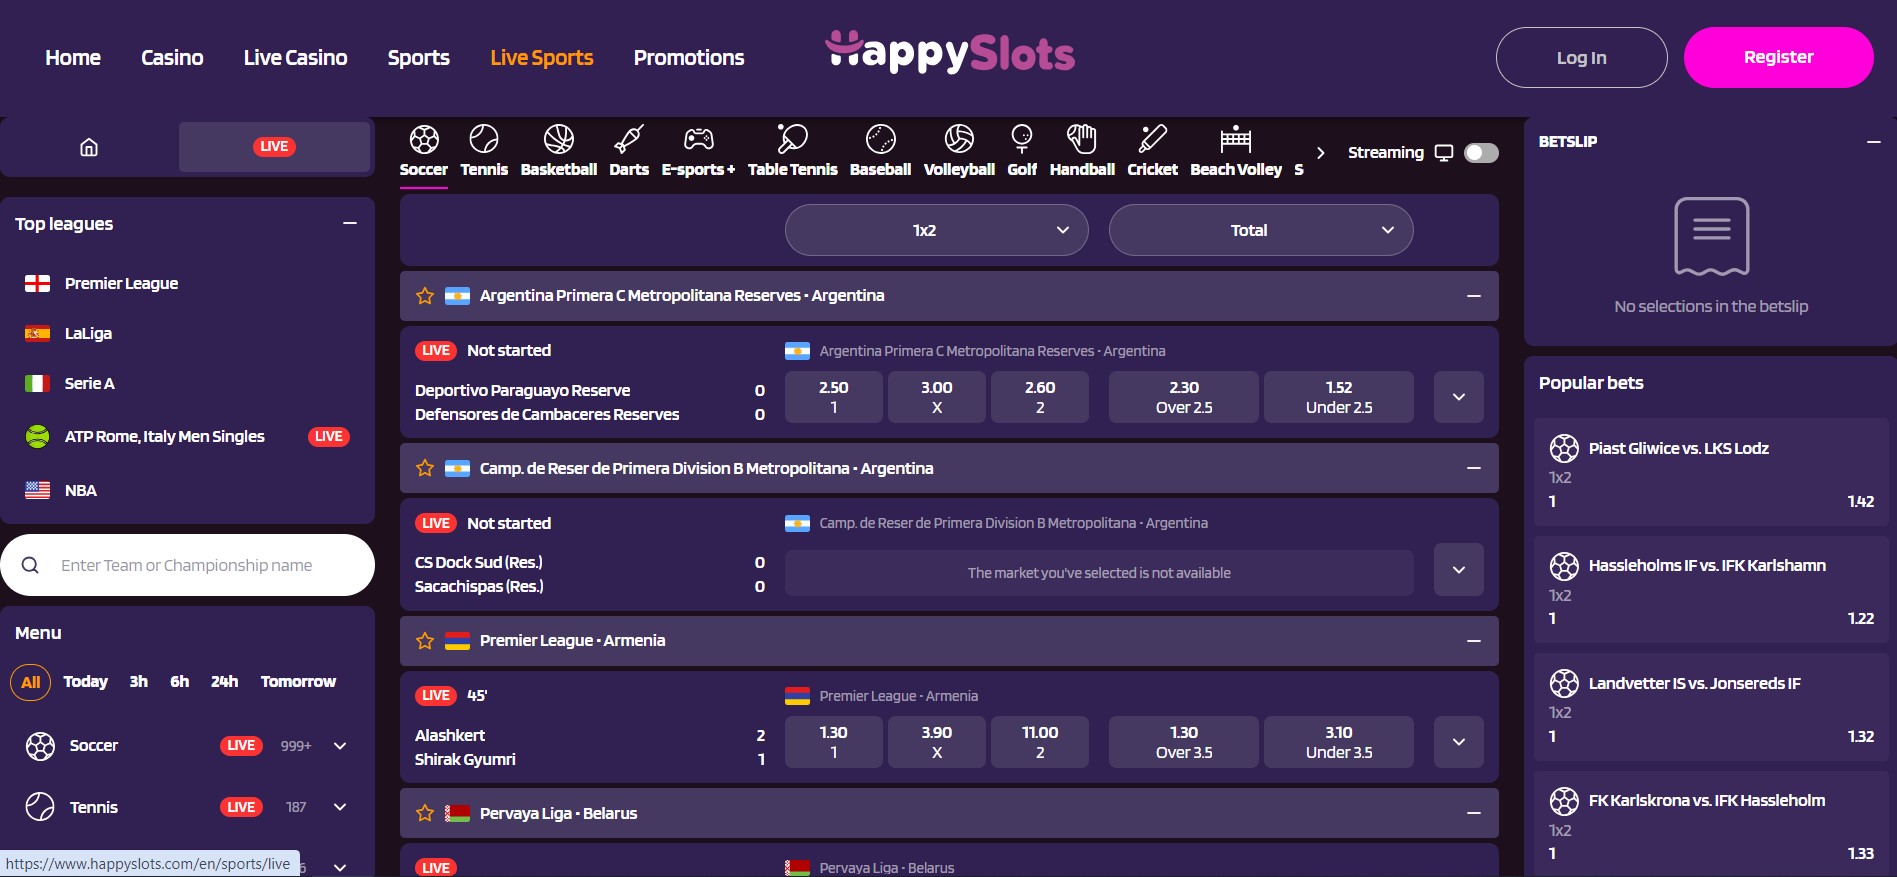The height and width of the screenshot is (877, 1897).
Task: Click the Log In button
Action: click(1581, 58)
